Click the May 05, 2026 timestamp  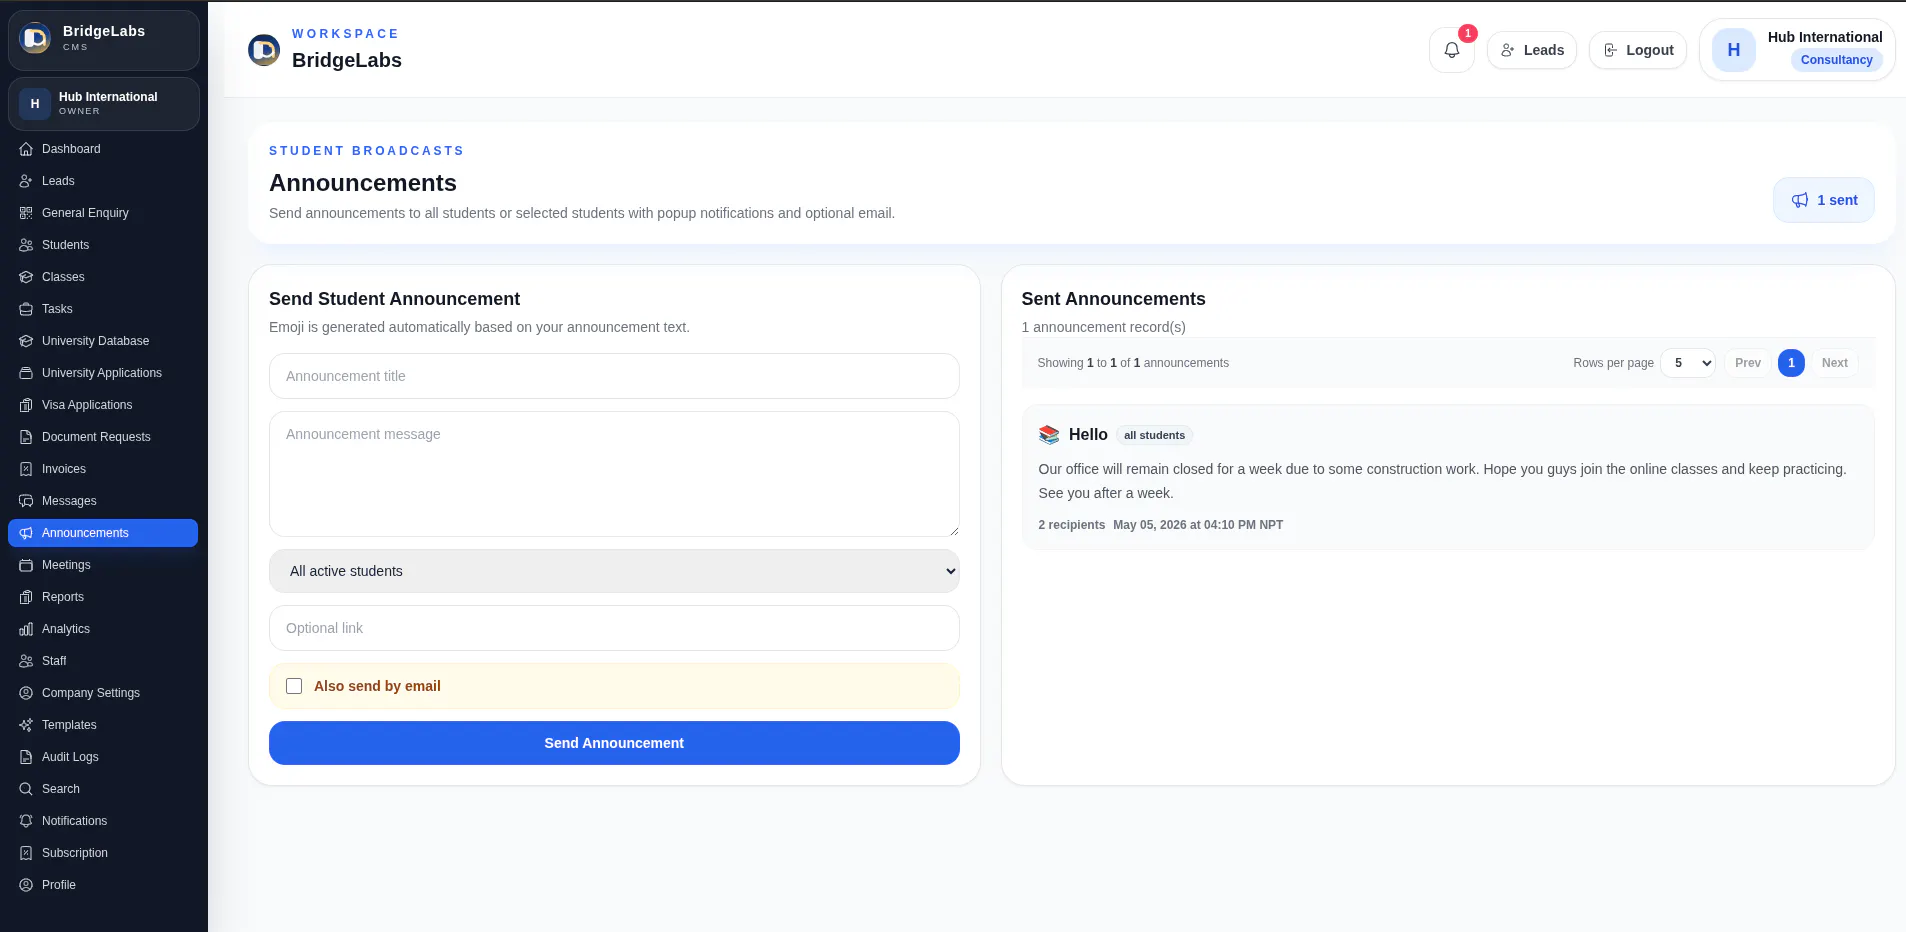click(x=1198, y=525)
